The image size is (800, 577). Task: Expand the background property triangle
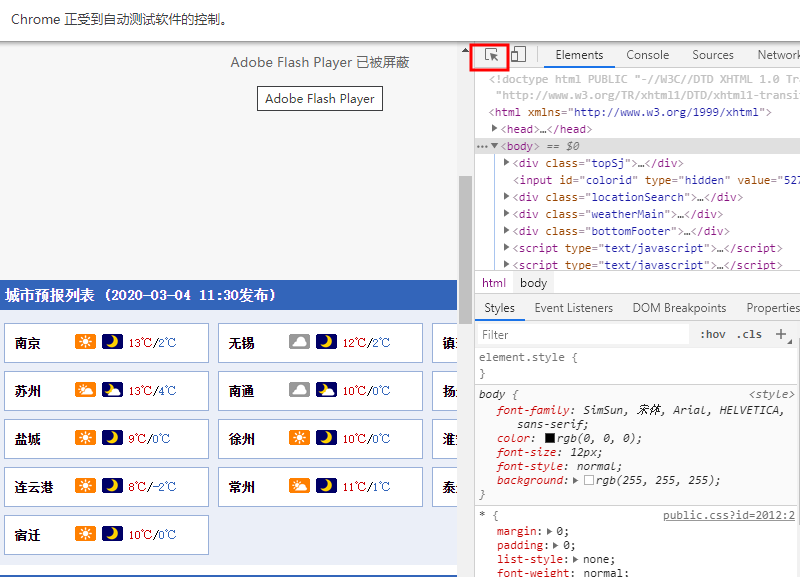576,481
